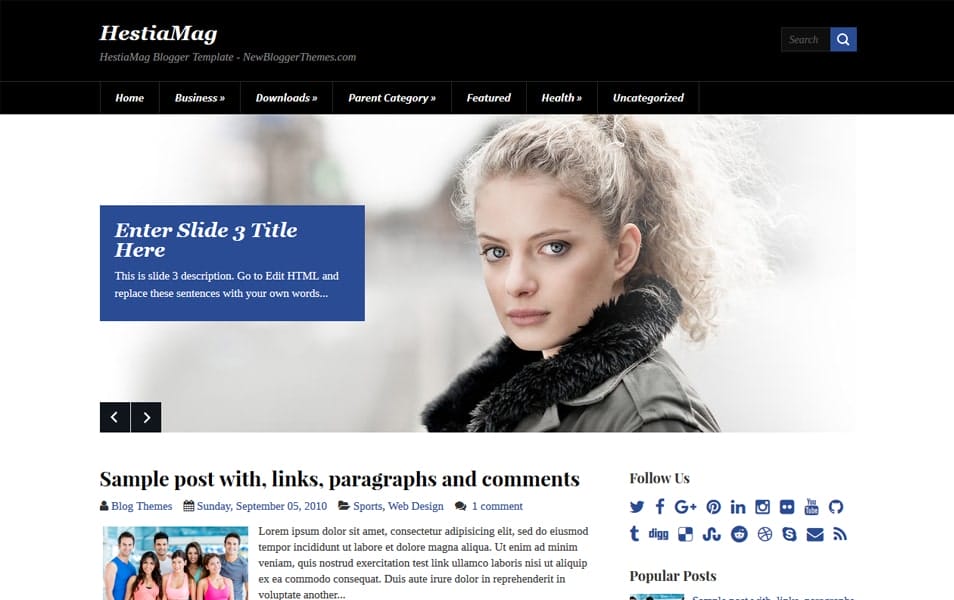954x600 pixels.
Task: Advance slider using right arrow
Action: click(146, 417)
